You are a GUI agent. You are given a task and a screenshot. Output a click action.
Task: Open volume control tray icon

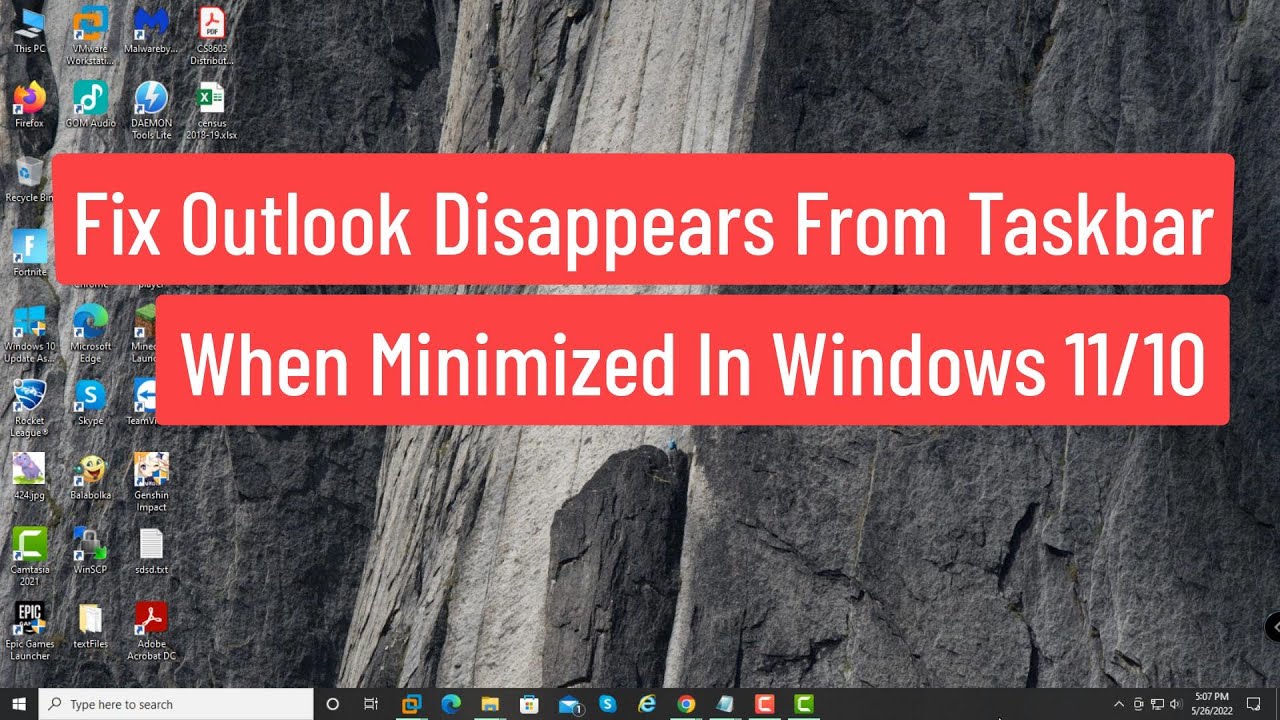click(x=1175, y=704)
